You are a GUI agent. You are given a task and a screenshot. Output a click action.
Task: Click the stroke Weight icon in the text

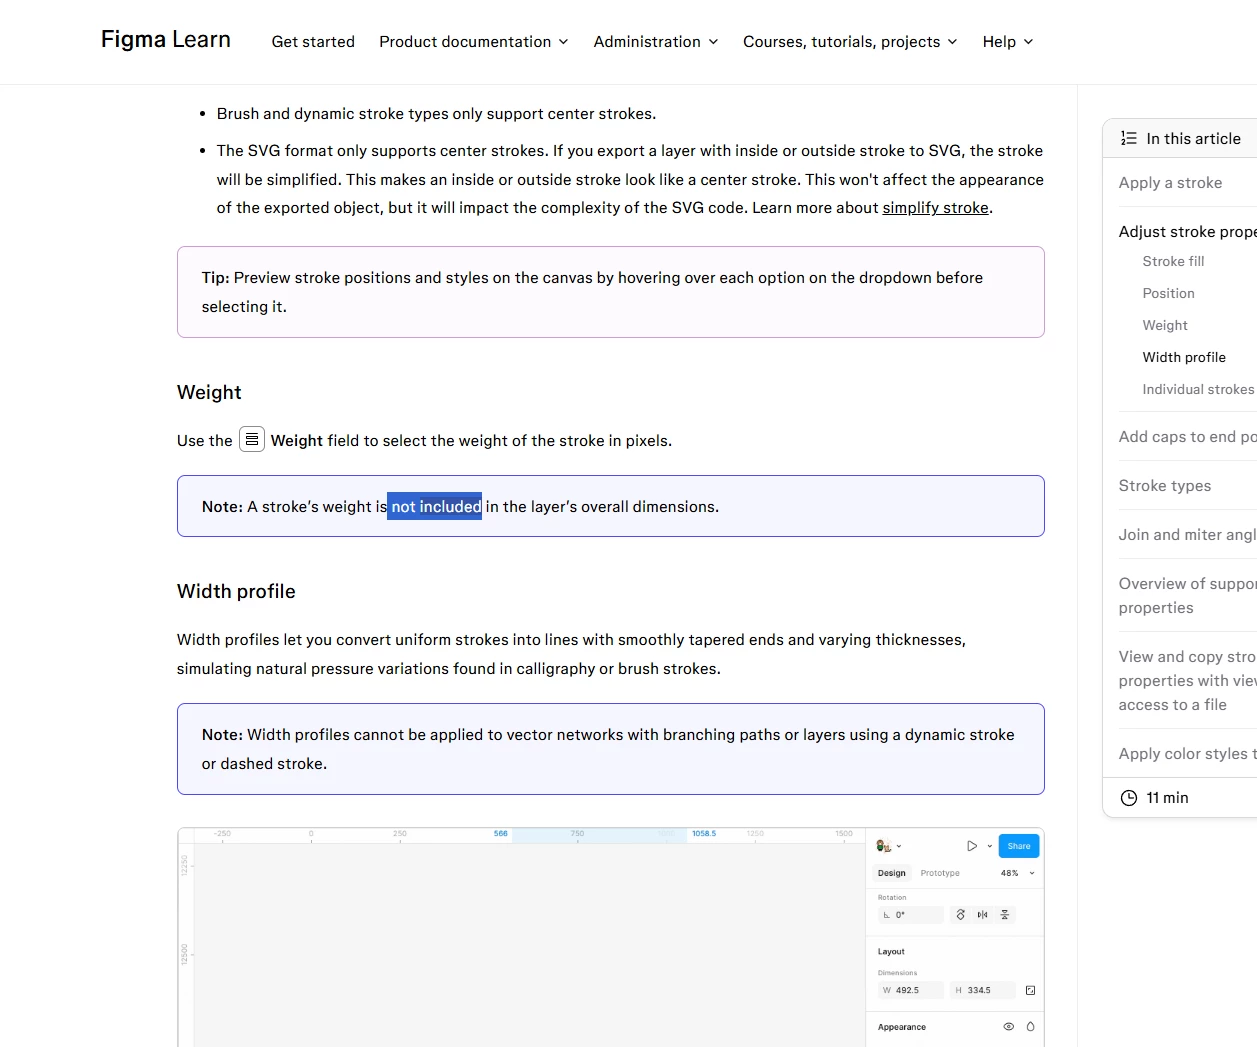coord(252,439)
